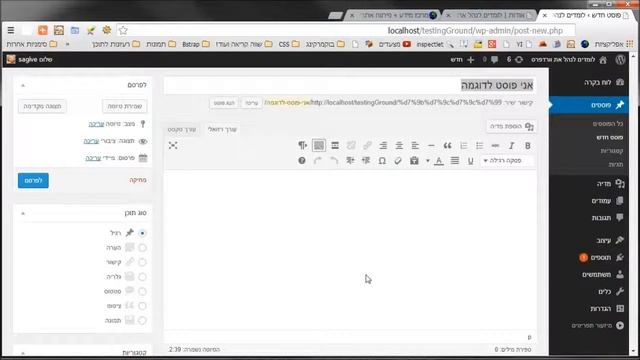Select the גלריה gallery post format
This screenshot has width=640, height=360.
pos(142,277)
